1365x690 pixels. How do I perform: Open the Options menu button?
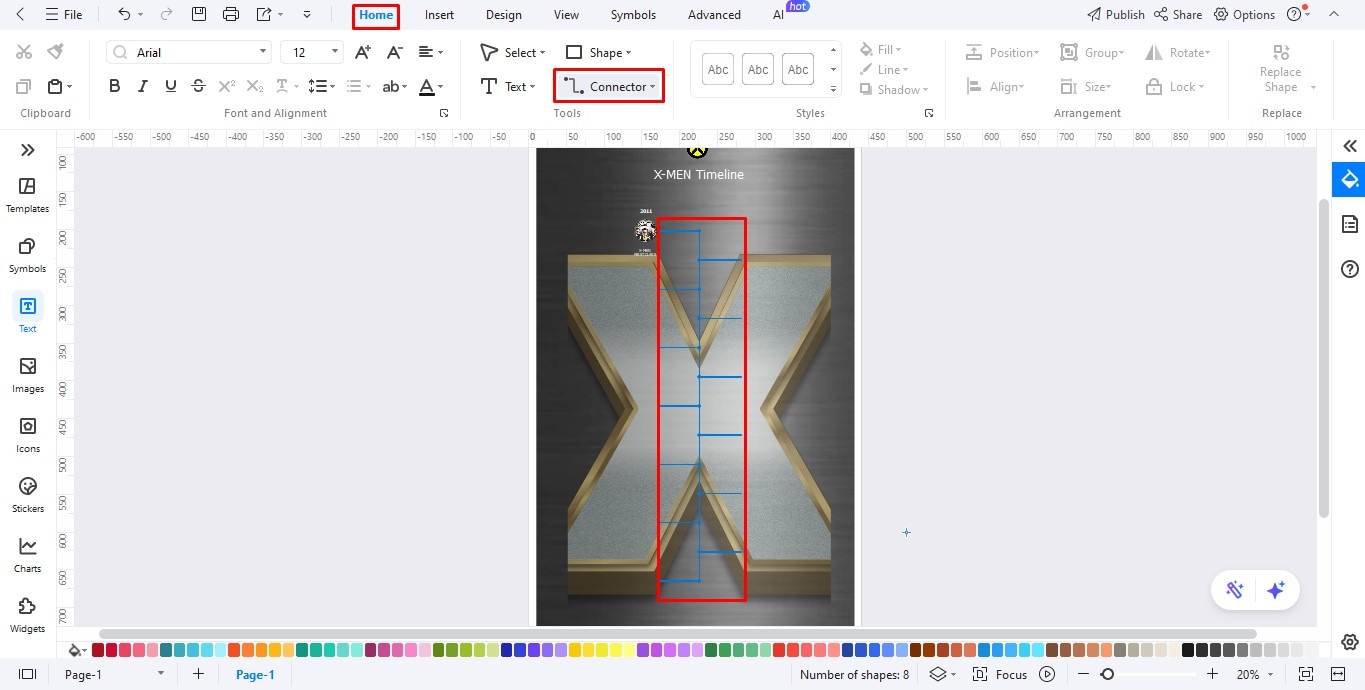[1245, 15]
